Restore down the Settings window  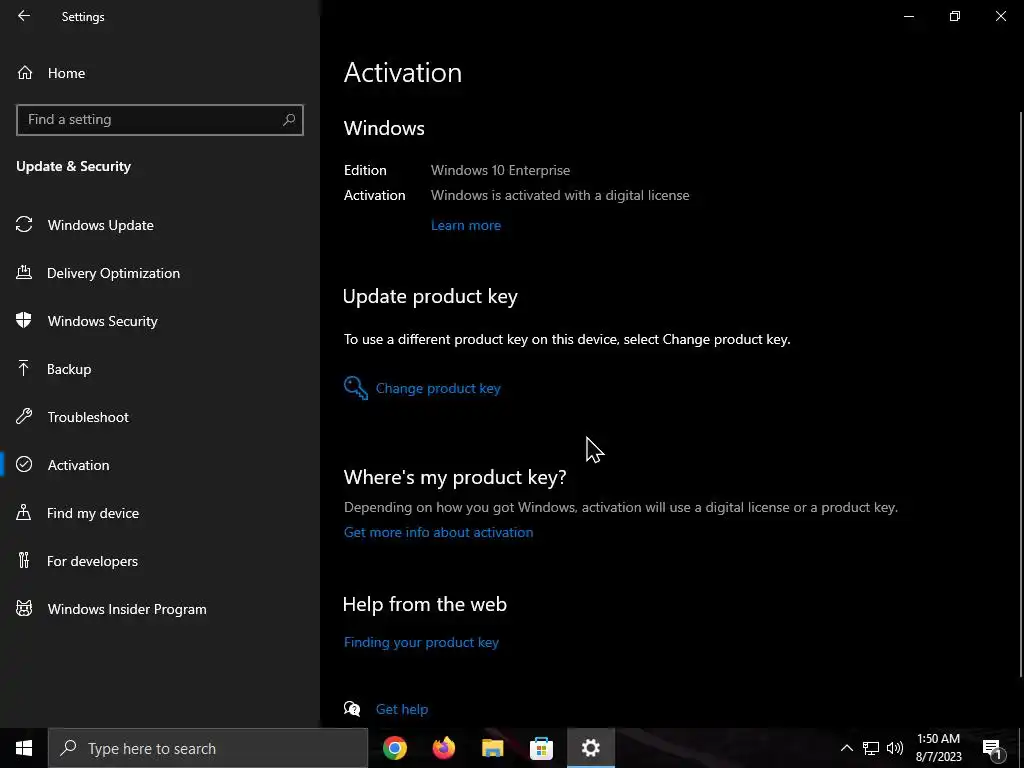pos(955,16)
